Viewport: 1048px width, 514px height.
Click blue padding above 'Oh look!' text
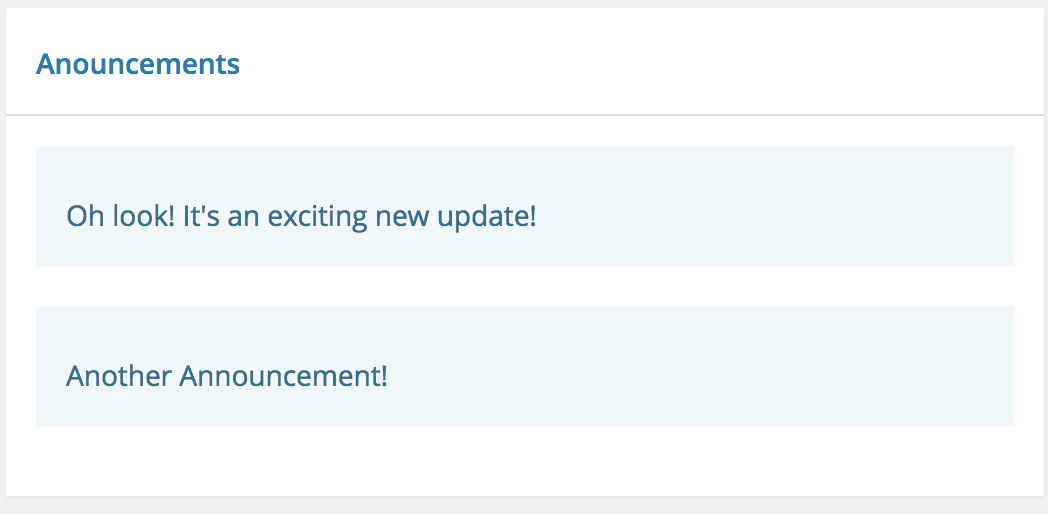tap(525, 174)
